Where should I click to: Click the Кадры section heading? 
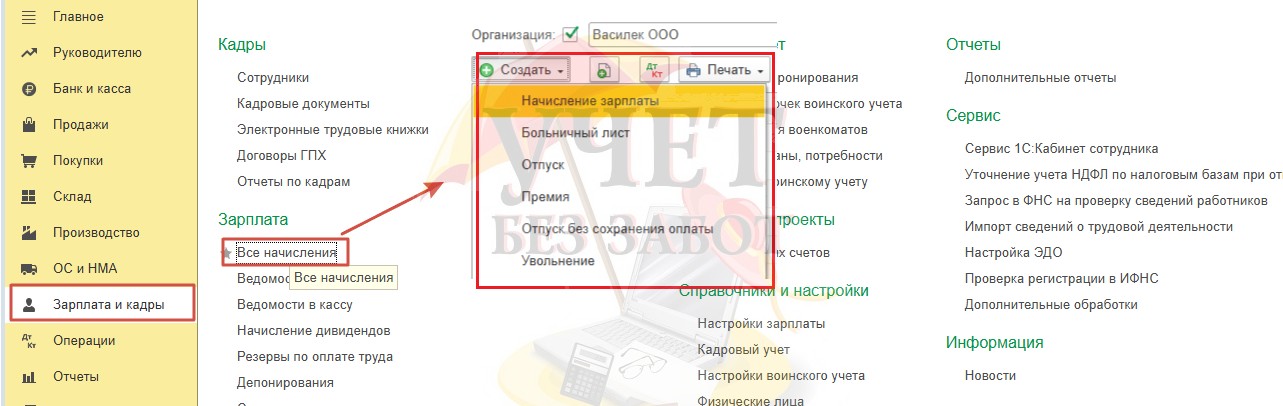(x=242, y=44)
